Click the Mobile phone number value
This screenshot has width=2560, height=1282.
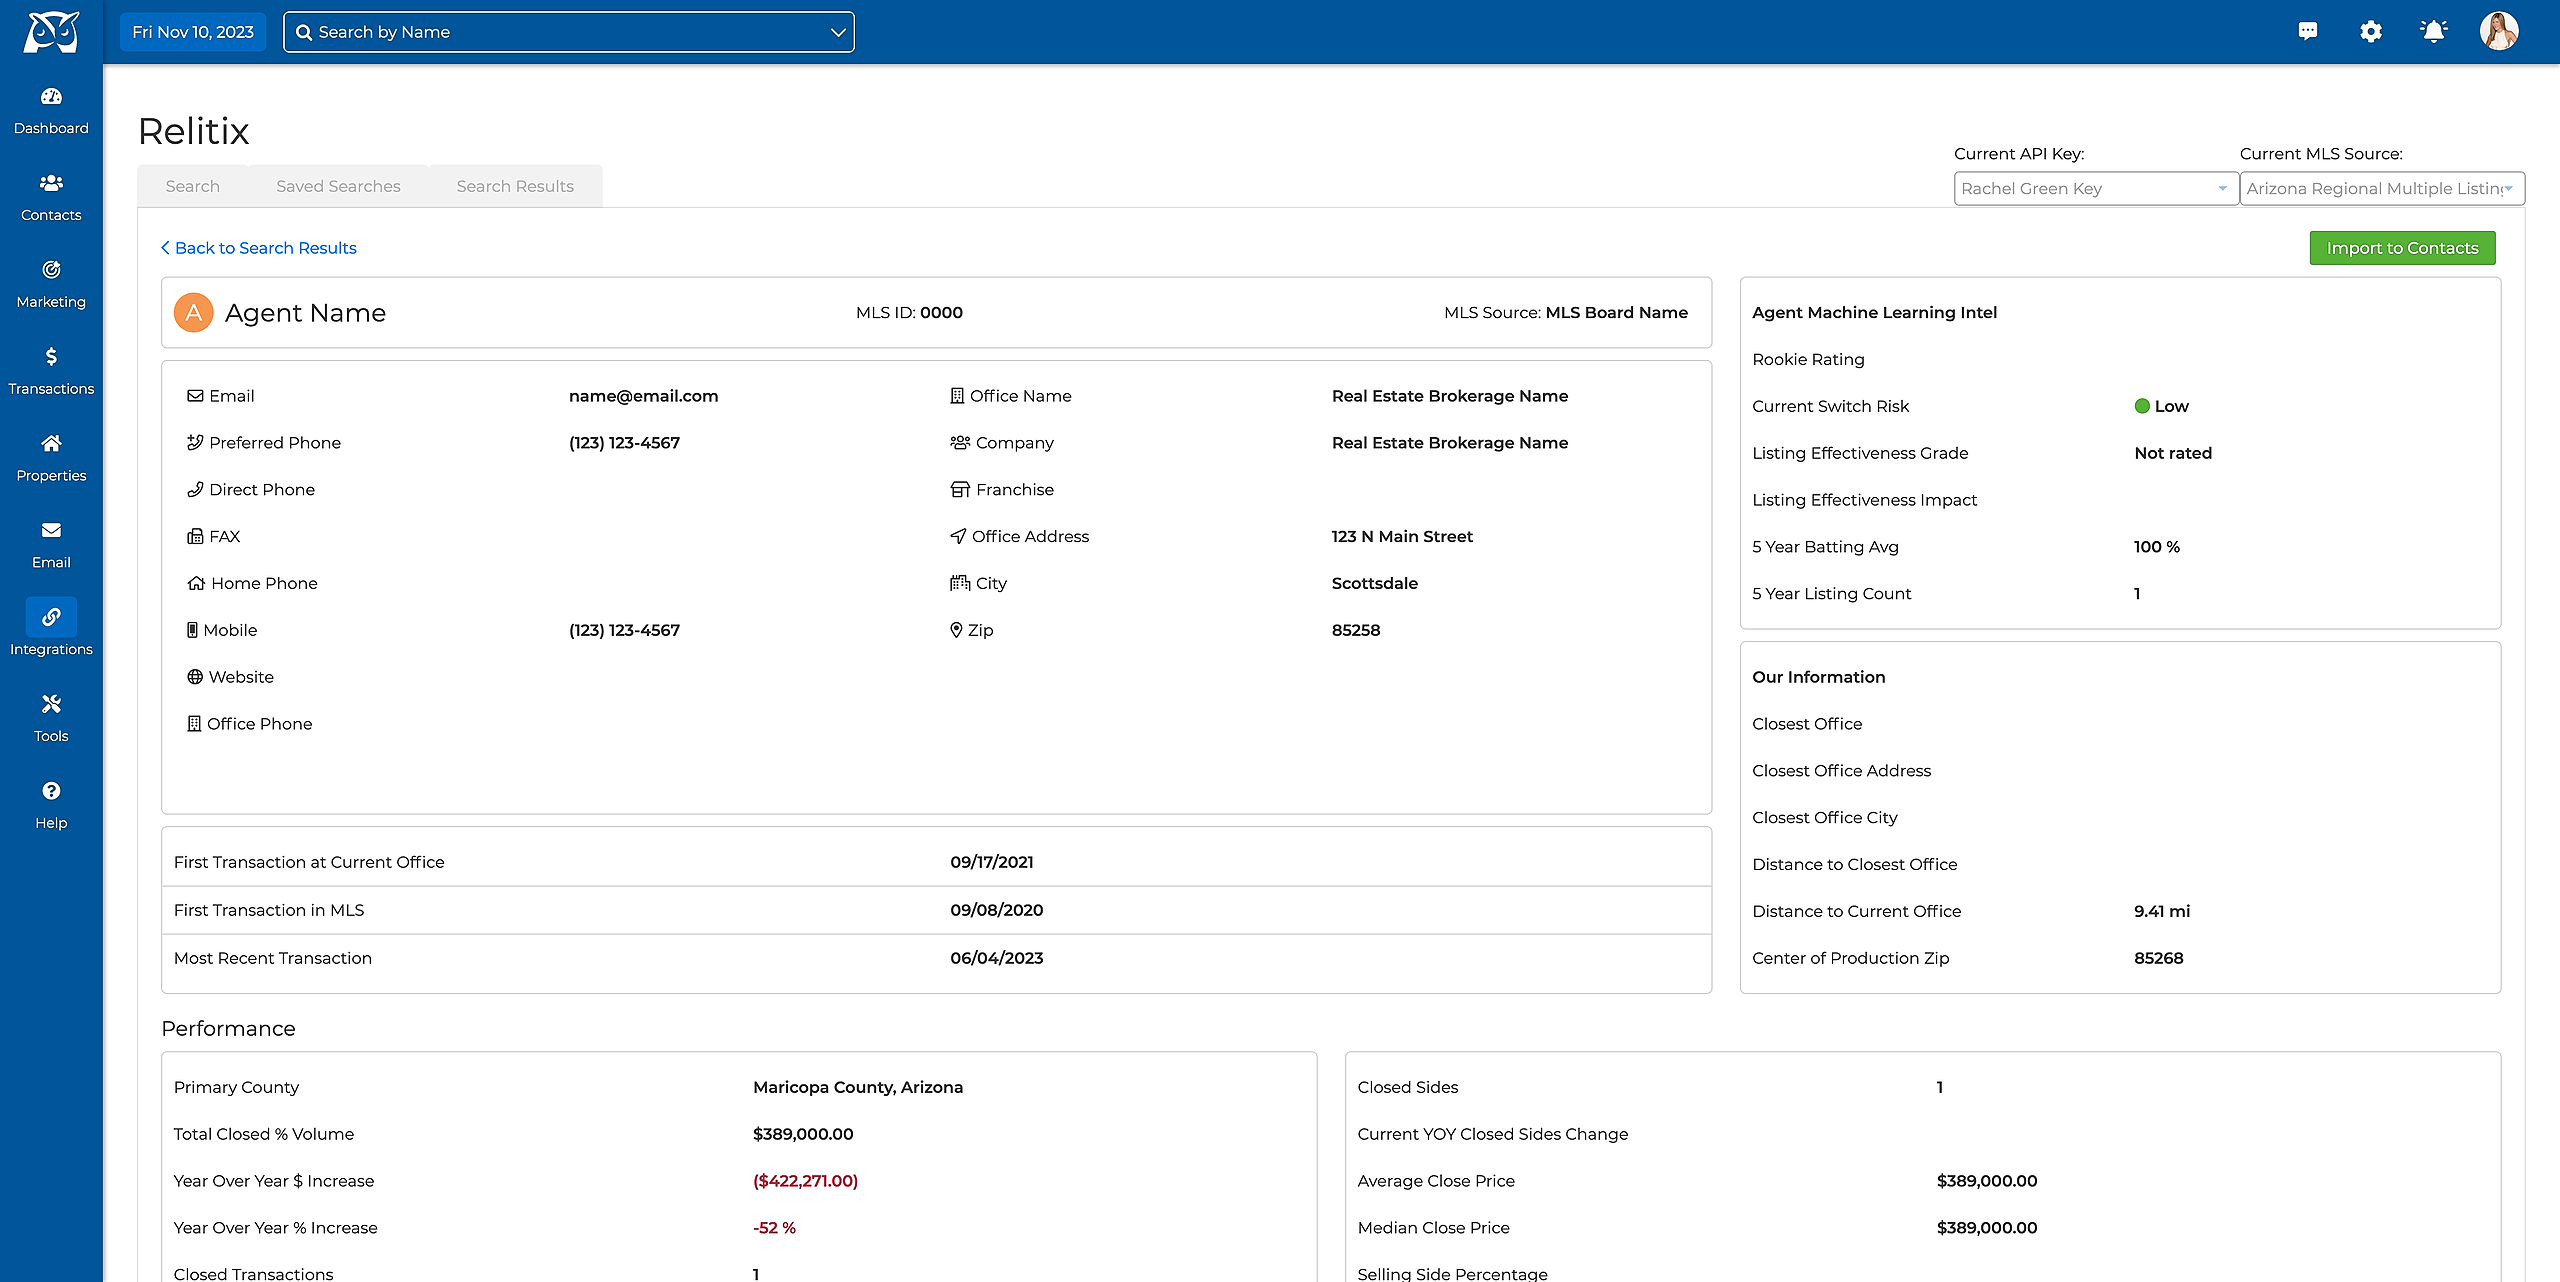point(624,630)
